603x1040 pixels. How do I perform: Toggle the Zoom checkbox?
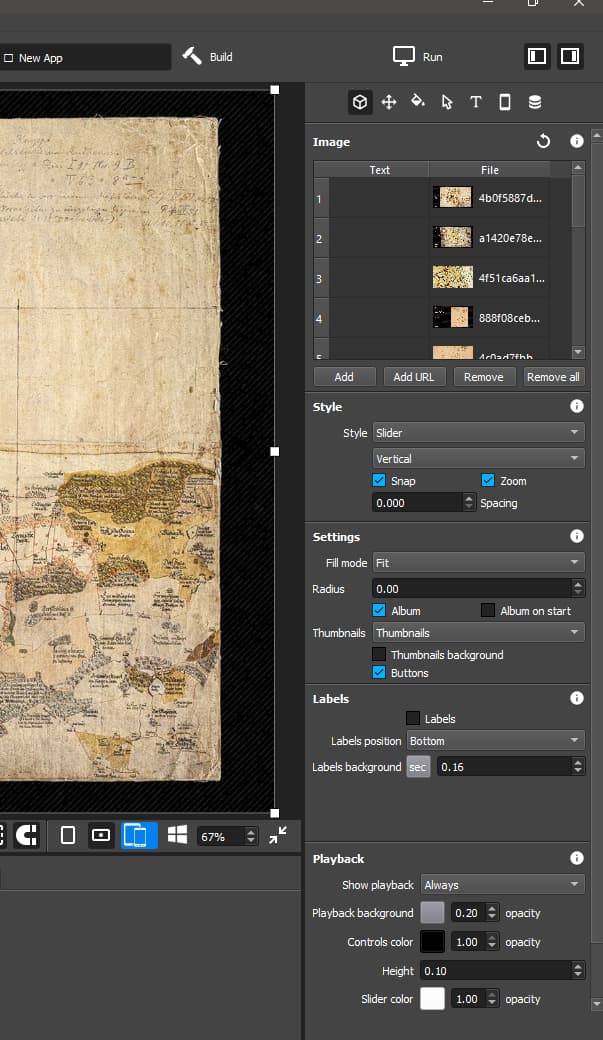(x=488, y=481)
